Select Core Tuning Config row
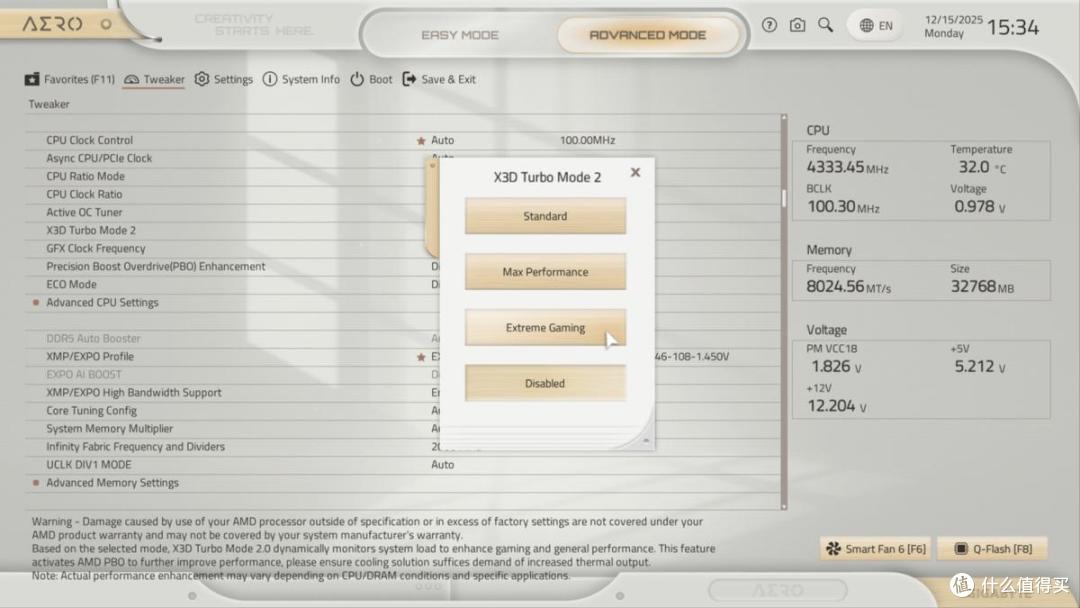 coord(403,410)
